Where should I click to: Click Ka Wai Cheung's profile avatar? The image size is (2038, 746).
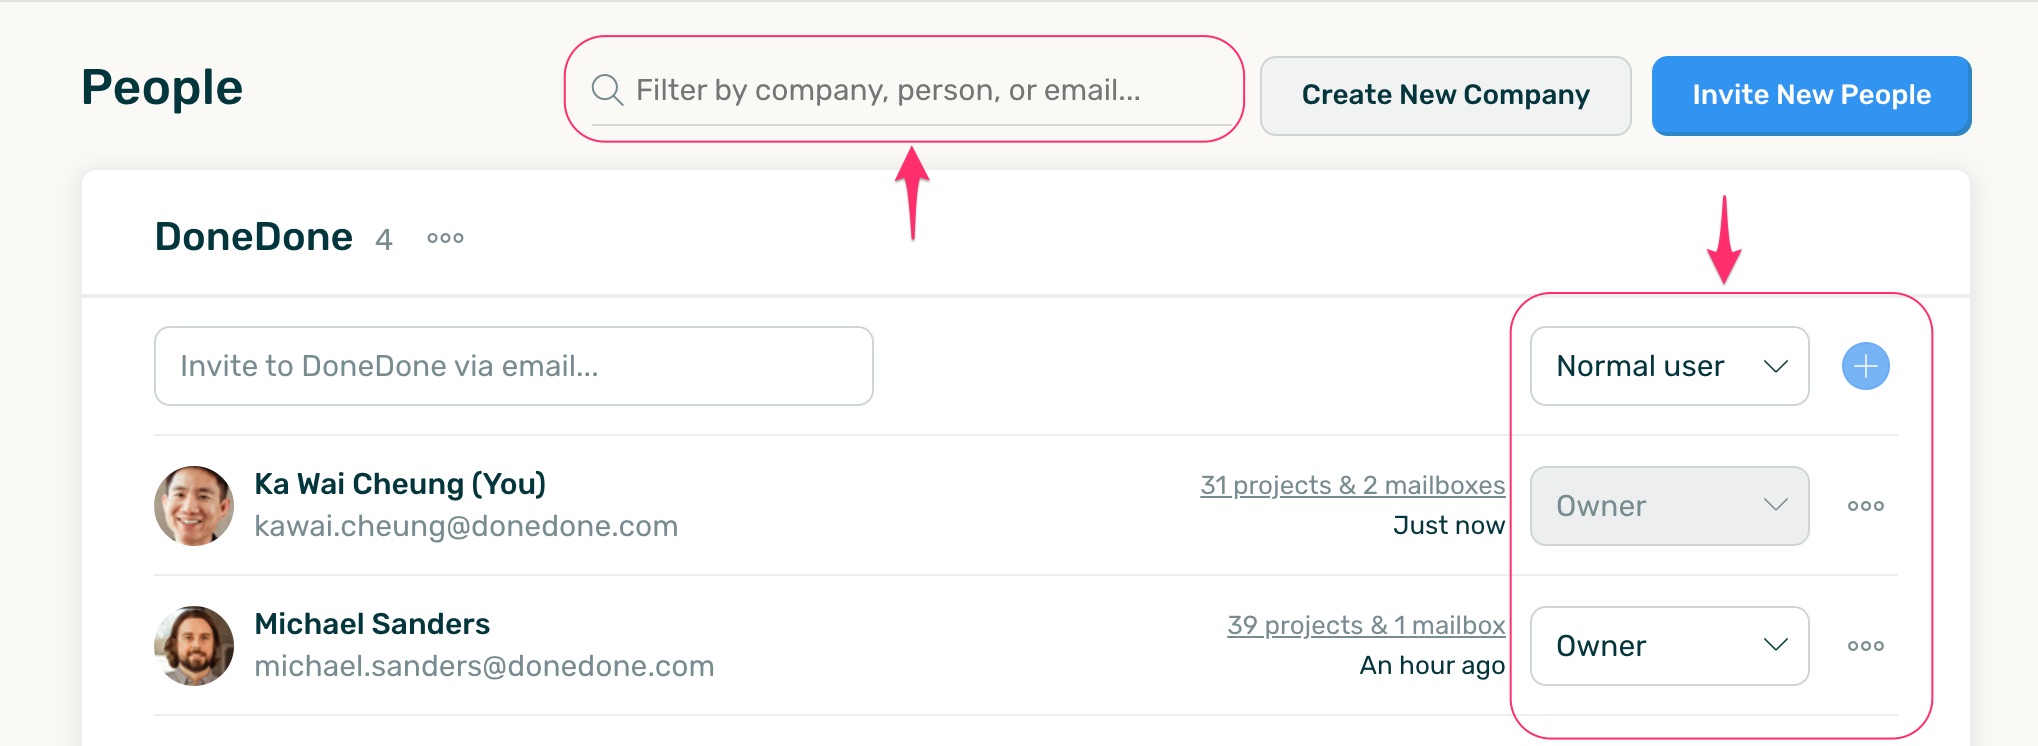tap(194, 506)
